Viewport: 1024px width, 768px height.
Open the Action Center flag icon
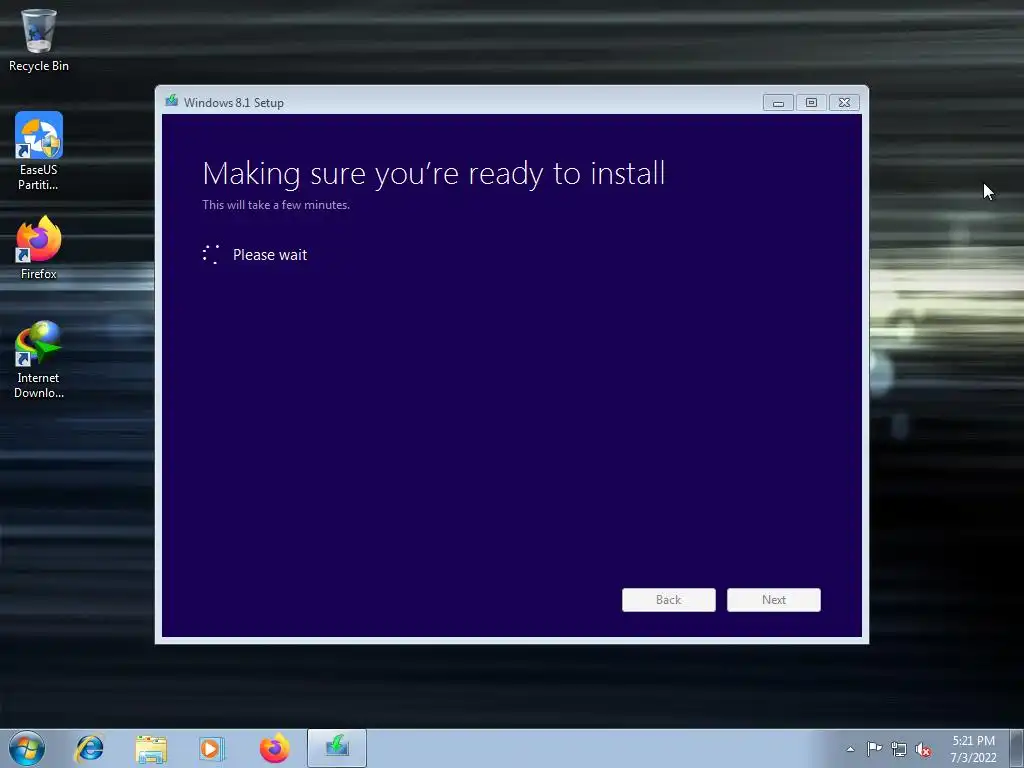click(x=874, y=749)
